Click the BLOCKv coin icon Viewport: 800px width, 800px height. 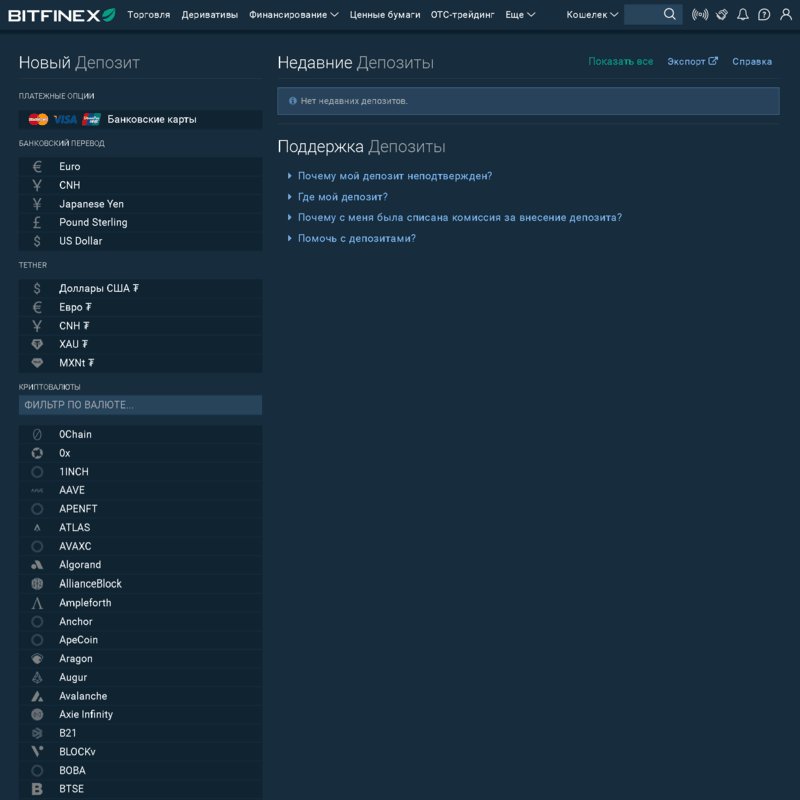click(37, 752)
